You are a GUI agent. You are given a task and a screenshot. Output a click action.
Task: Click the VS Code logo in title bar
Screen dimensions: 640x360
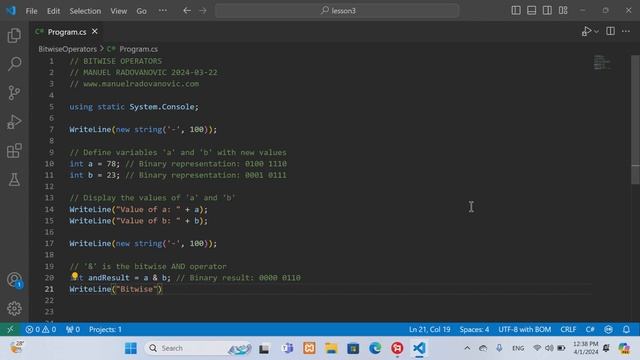coord(11,11)
